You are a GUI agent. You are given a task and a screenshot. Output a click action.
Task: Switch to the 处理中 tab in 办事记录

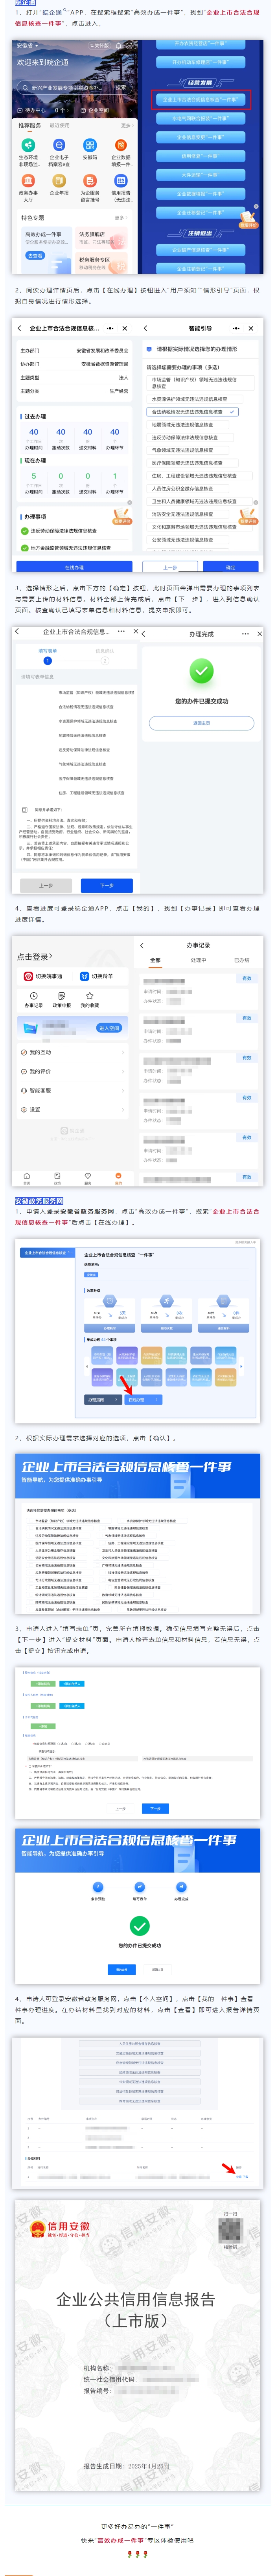pos(199,960)
